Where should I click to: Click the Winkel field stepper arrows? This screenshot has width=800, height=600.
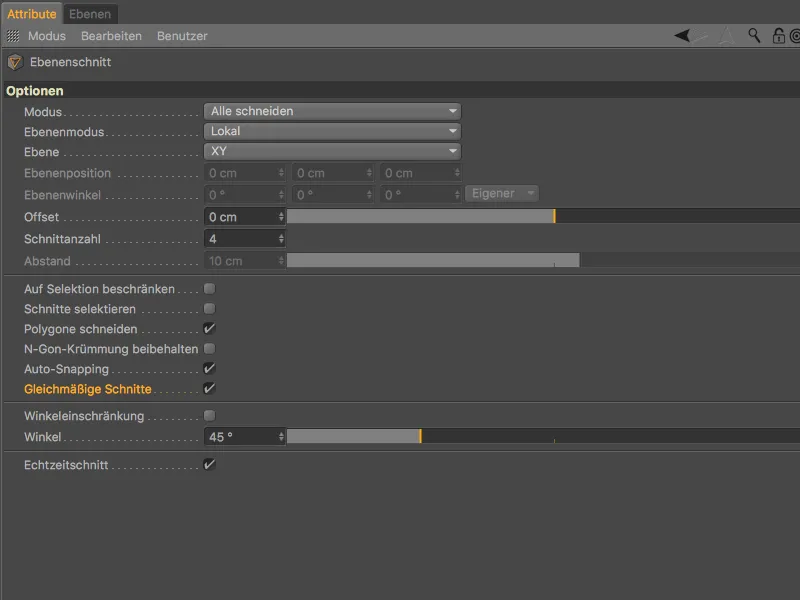pos(281,437)
